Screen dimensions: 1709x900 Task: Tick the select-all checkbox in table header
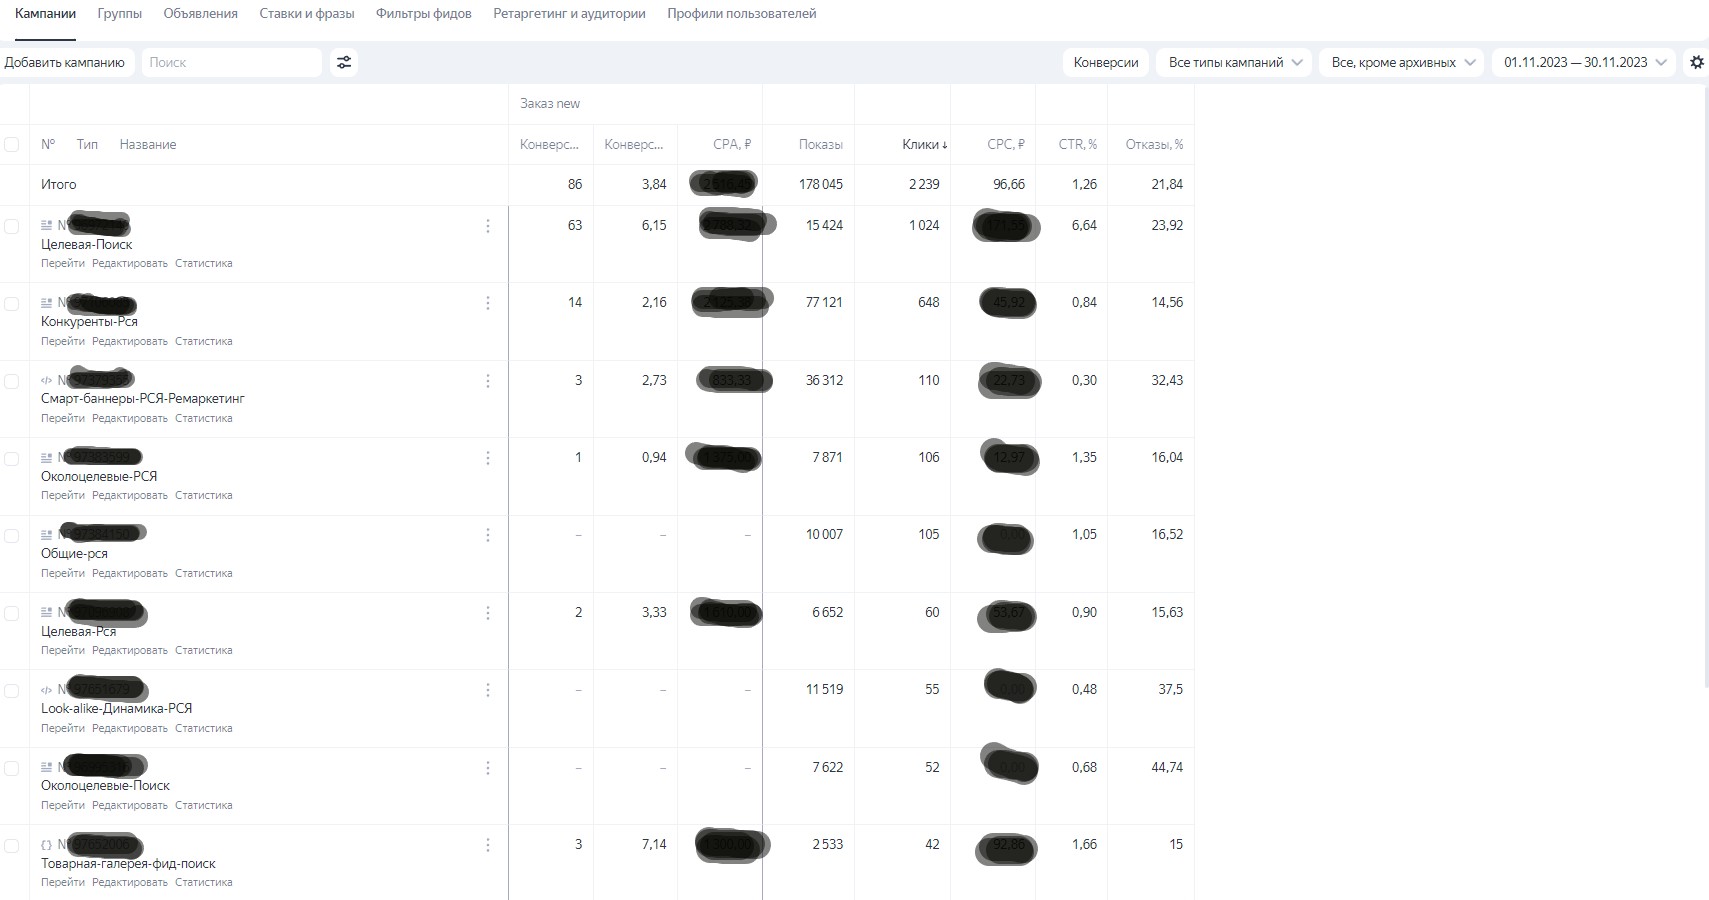pyautogui.click(x=12, y=145)
